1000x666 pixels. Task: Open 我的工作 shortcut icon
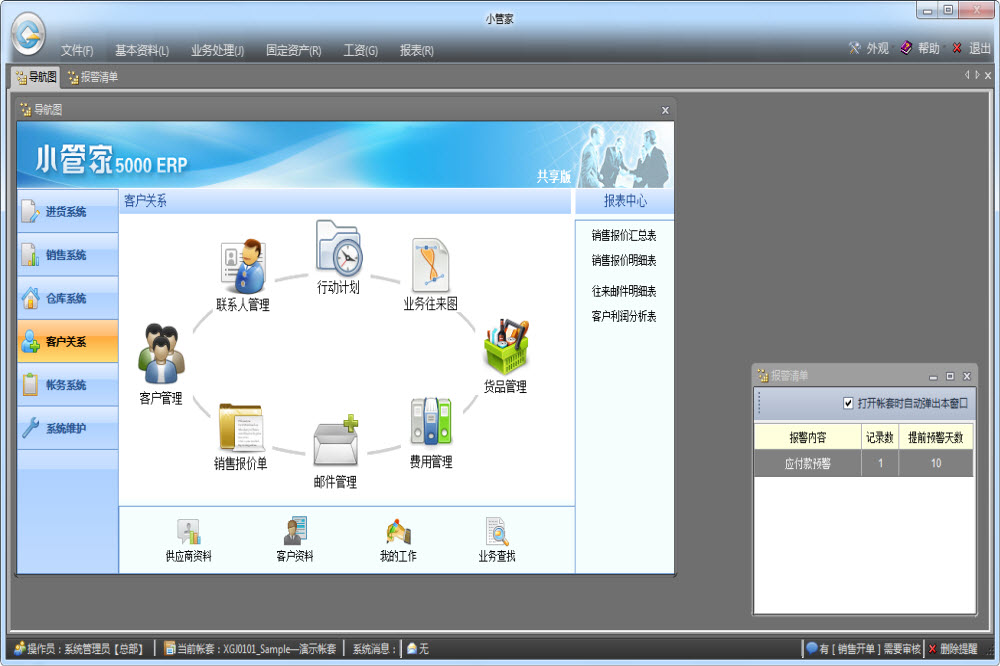398,533
